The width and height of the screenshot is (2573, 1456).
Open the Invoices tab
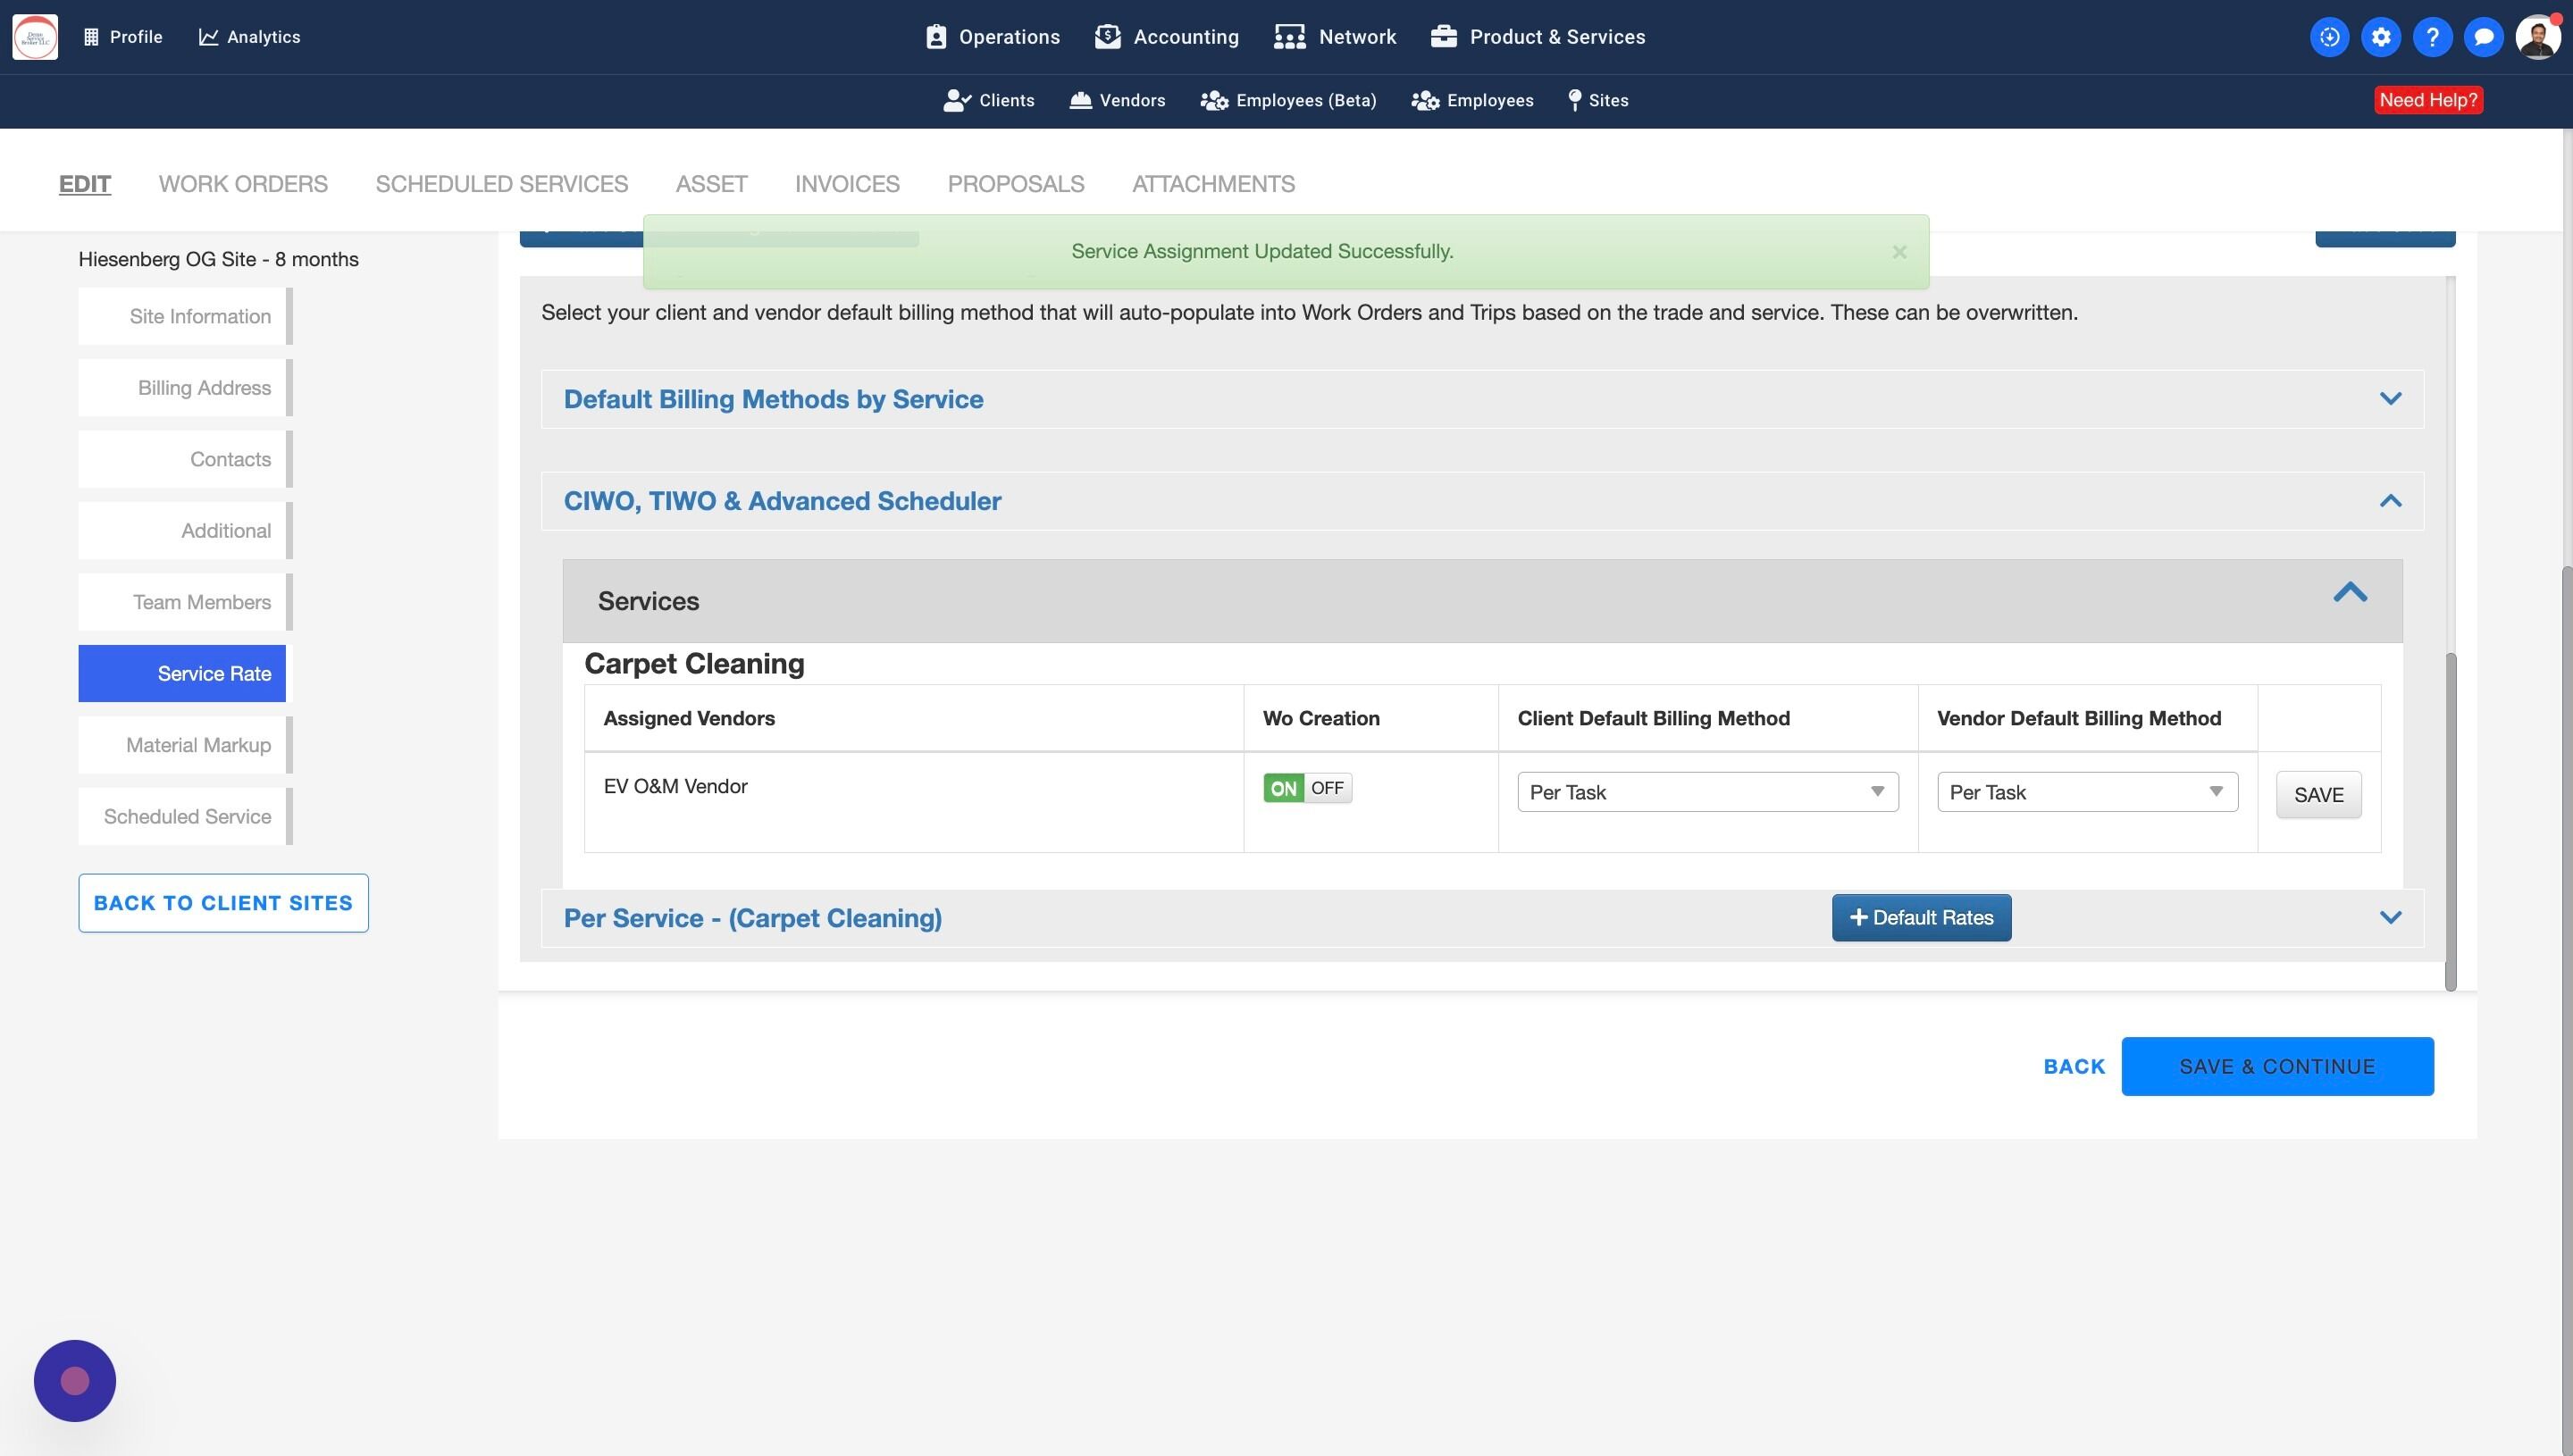click(x=847, y=184)
